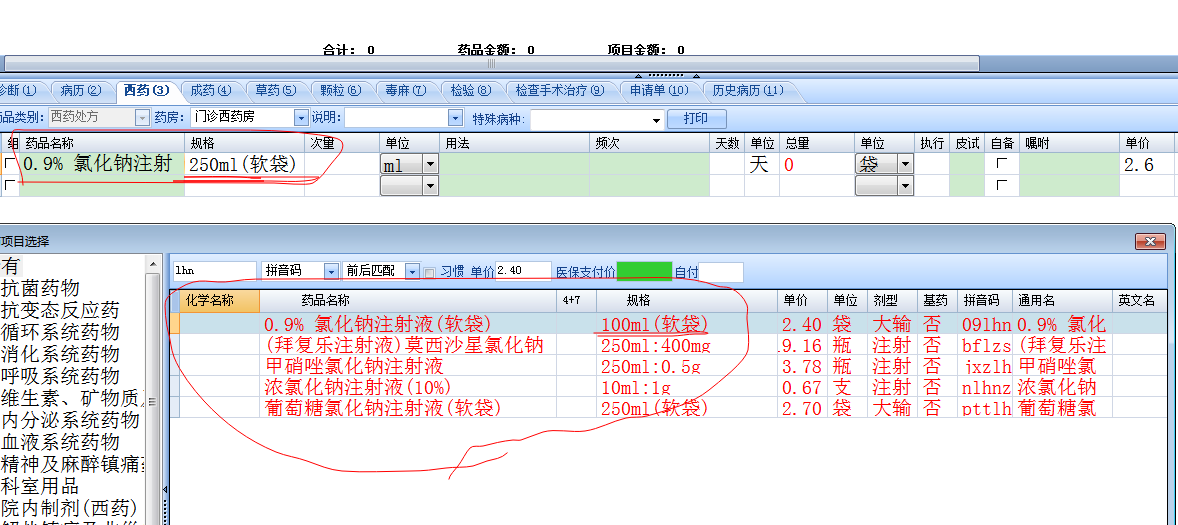The image size is (1178, 525).
Task: Open the 检查手术治疗(9) tab
Action: (x=560, y=91)
